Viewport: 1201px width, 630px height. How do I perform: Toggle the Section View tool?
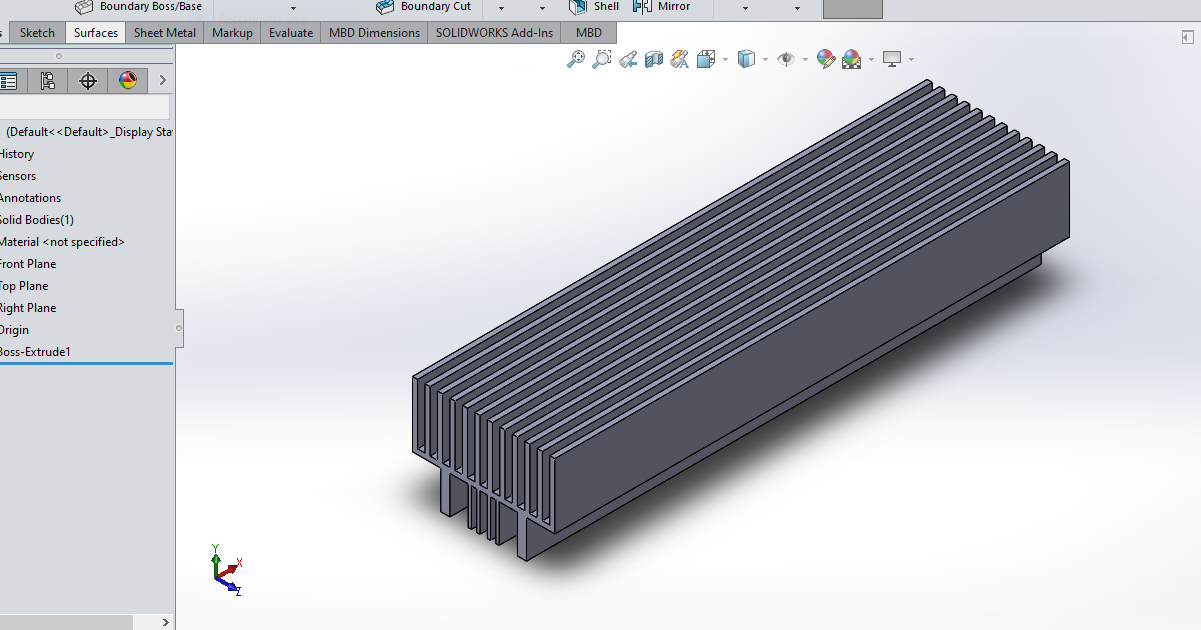[x=654, y=60]
